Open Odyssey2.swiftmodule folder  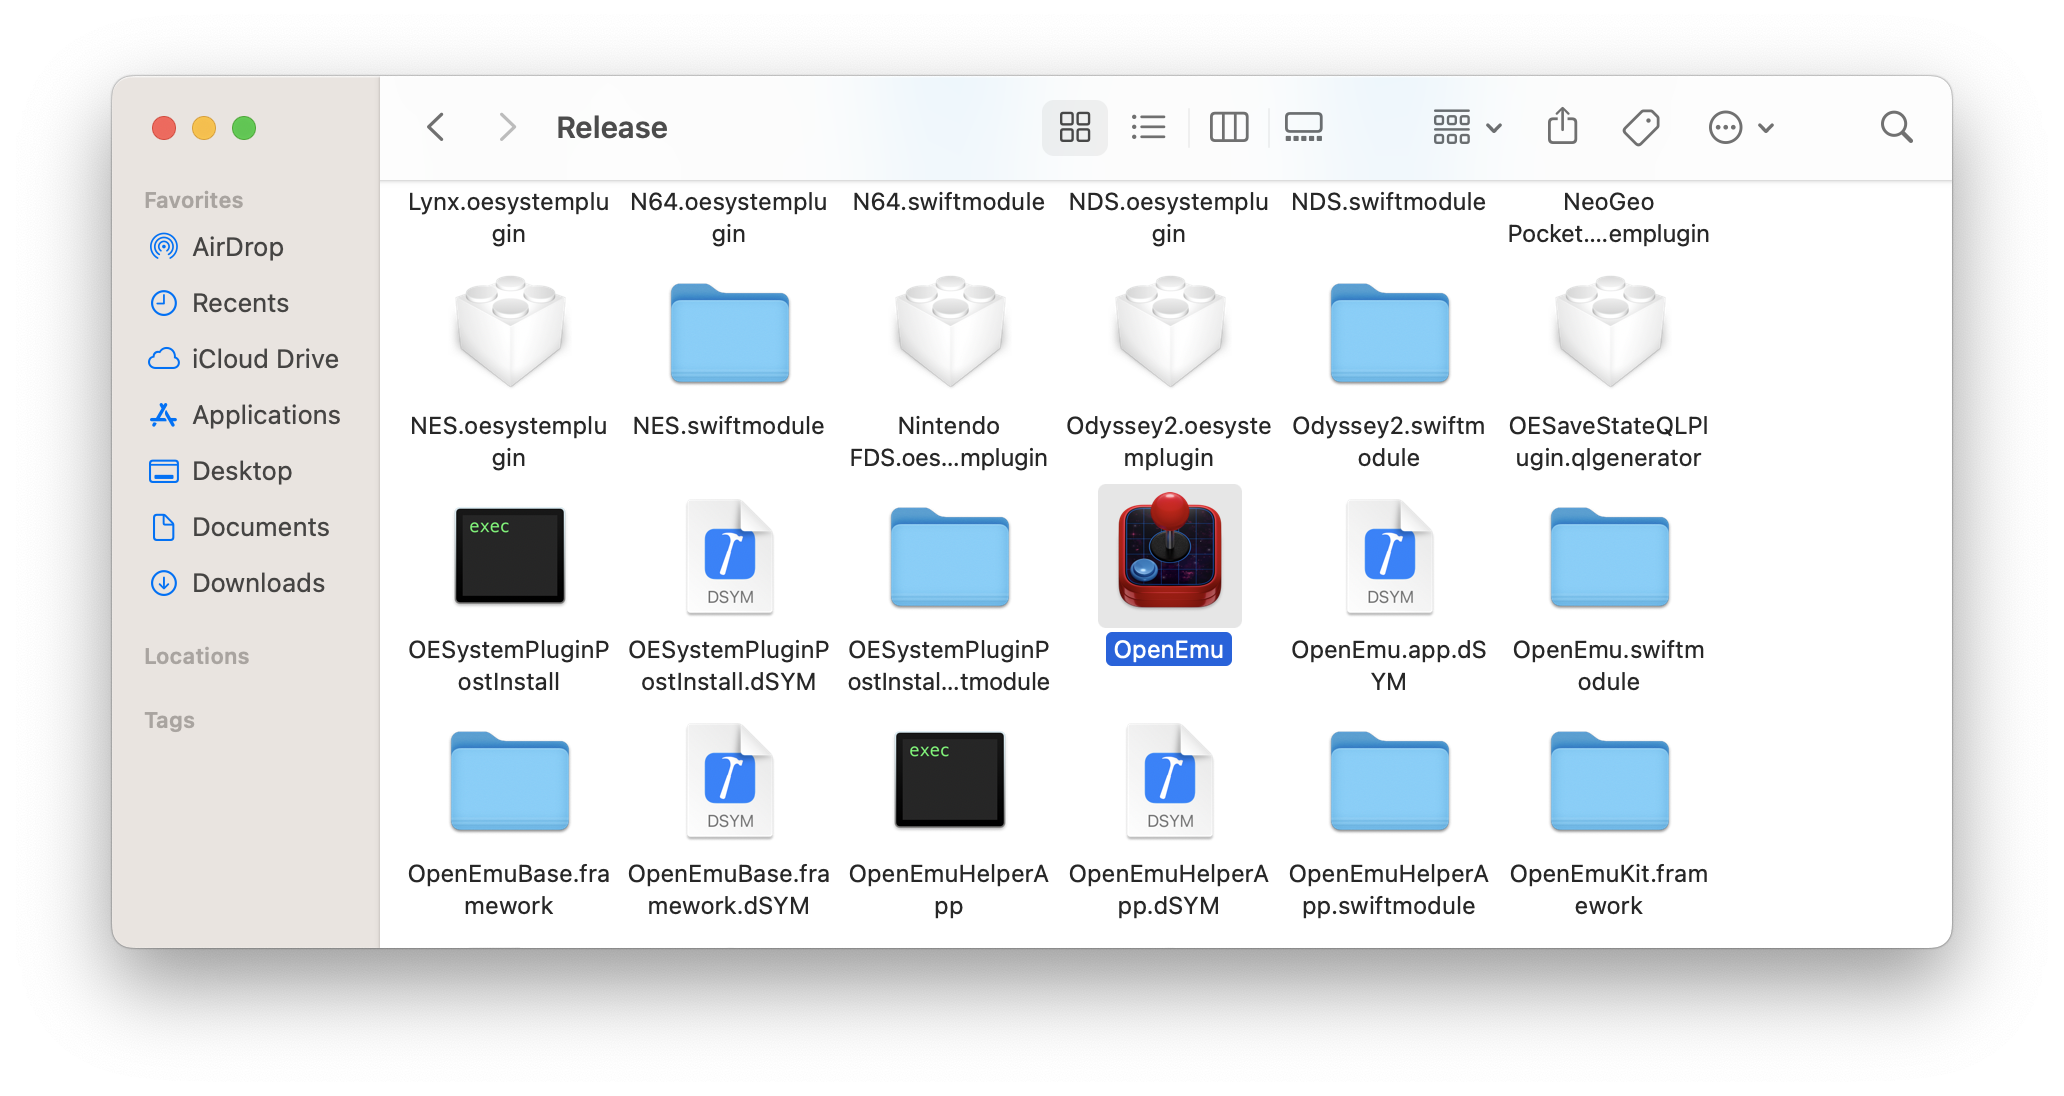pos(1388,336)
